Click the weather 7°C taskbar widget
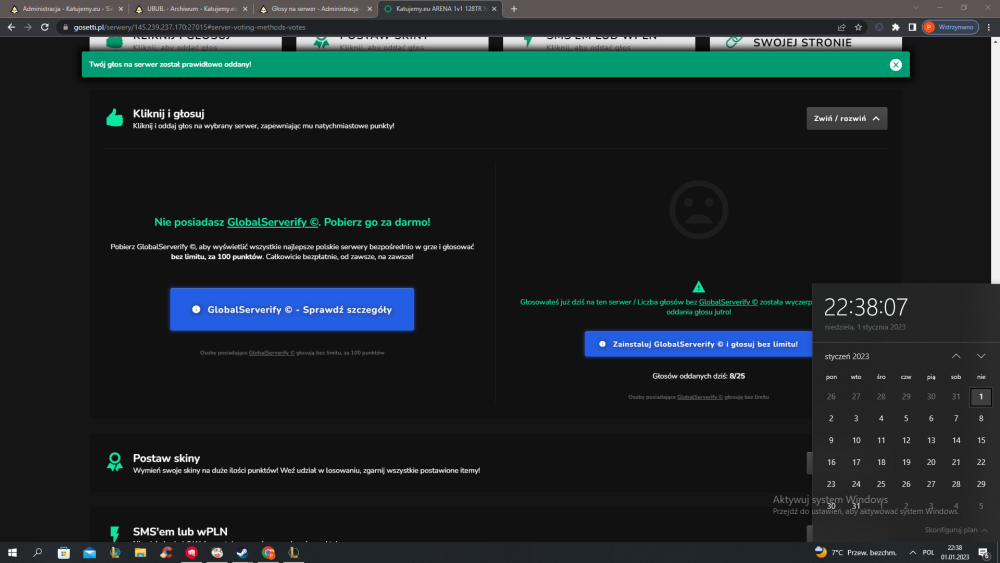1000x563 pixels. pyautogui.click(x=856, y=553)
